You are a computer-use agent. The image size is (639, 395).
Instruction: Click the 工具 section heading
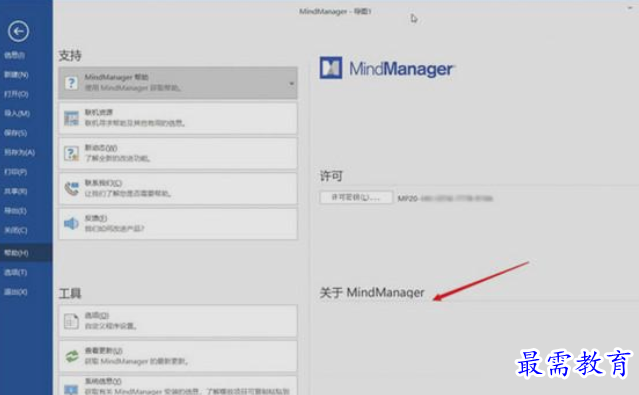pyautogui.click(x=70, y=293)
